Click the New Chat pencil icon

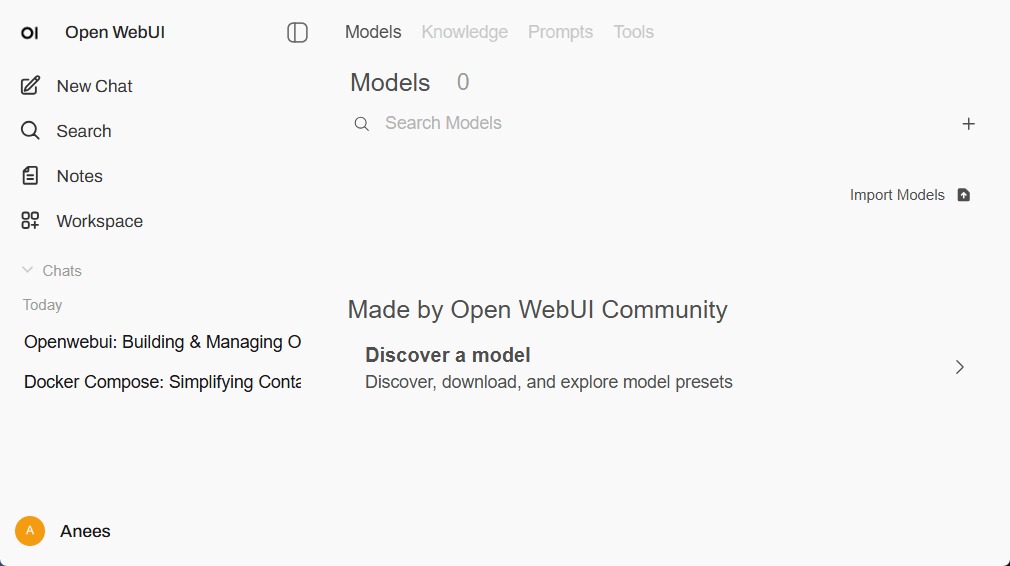pos(31,86)
